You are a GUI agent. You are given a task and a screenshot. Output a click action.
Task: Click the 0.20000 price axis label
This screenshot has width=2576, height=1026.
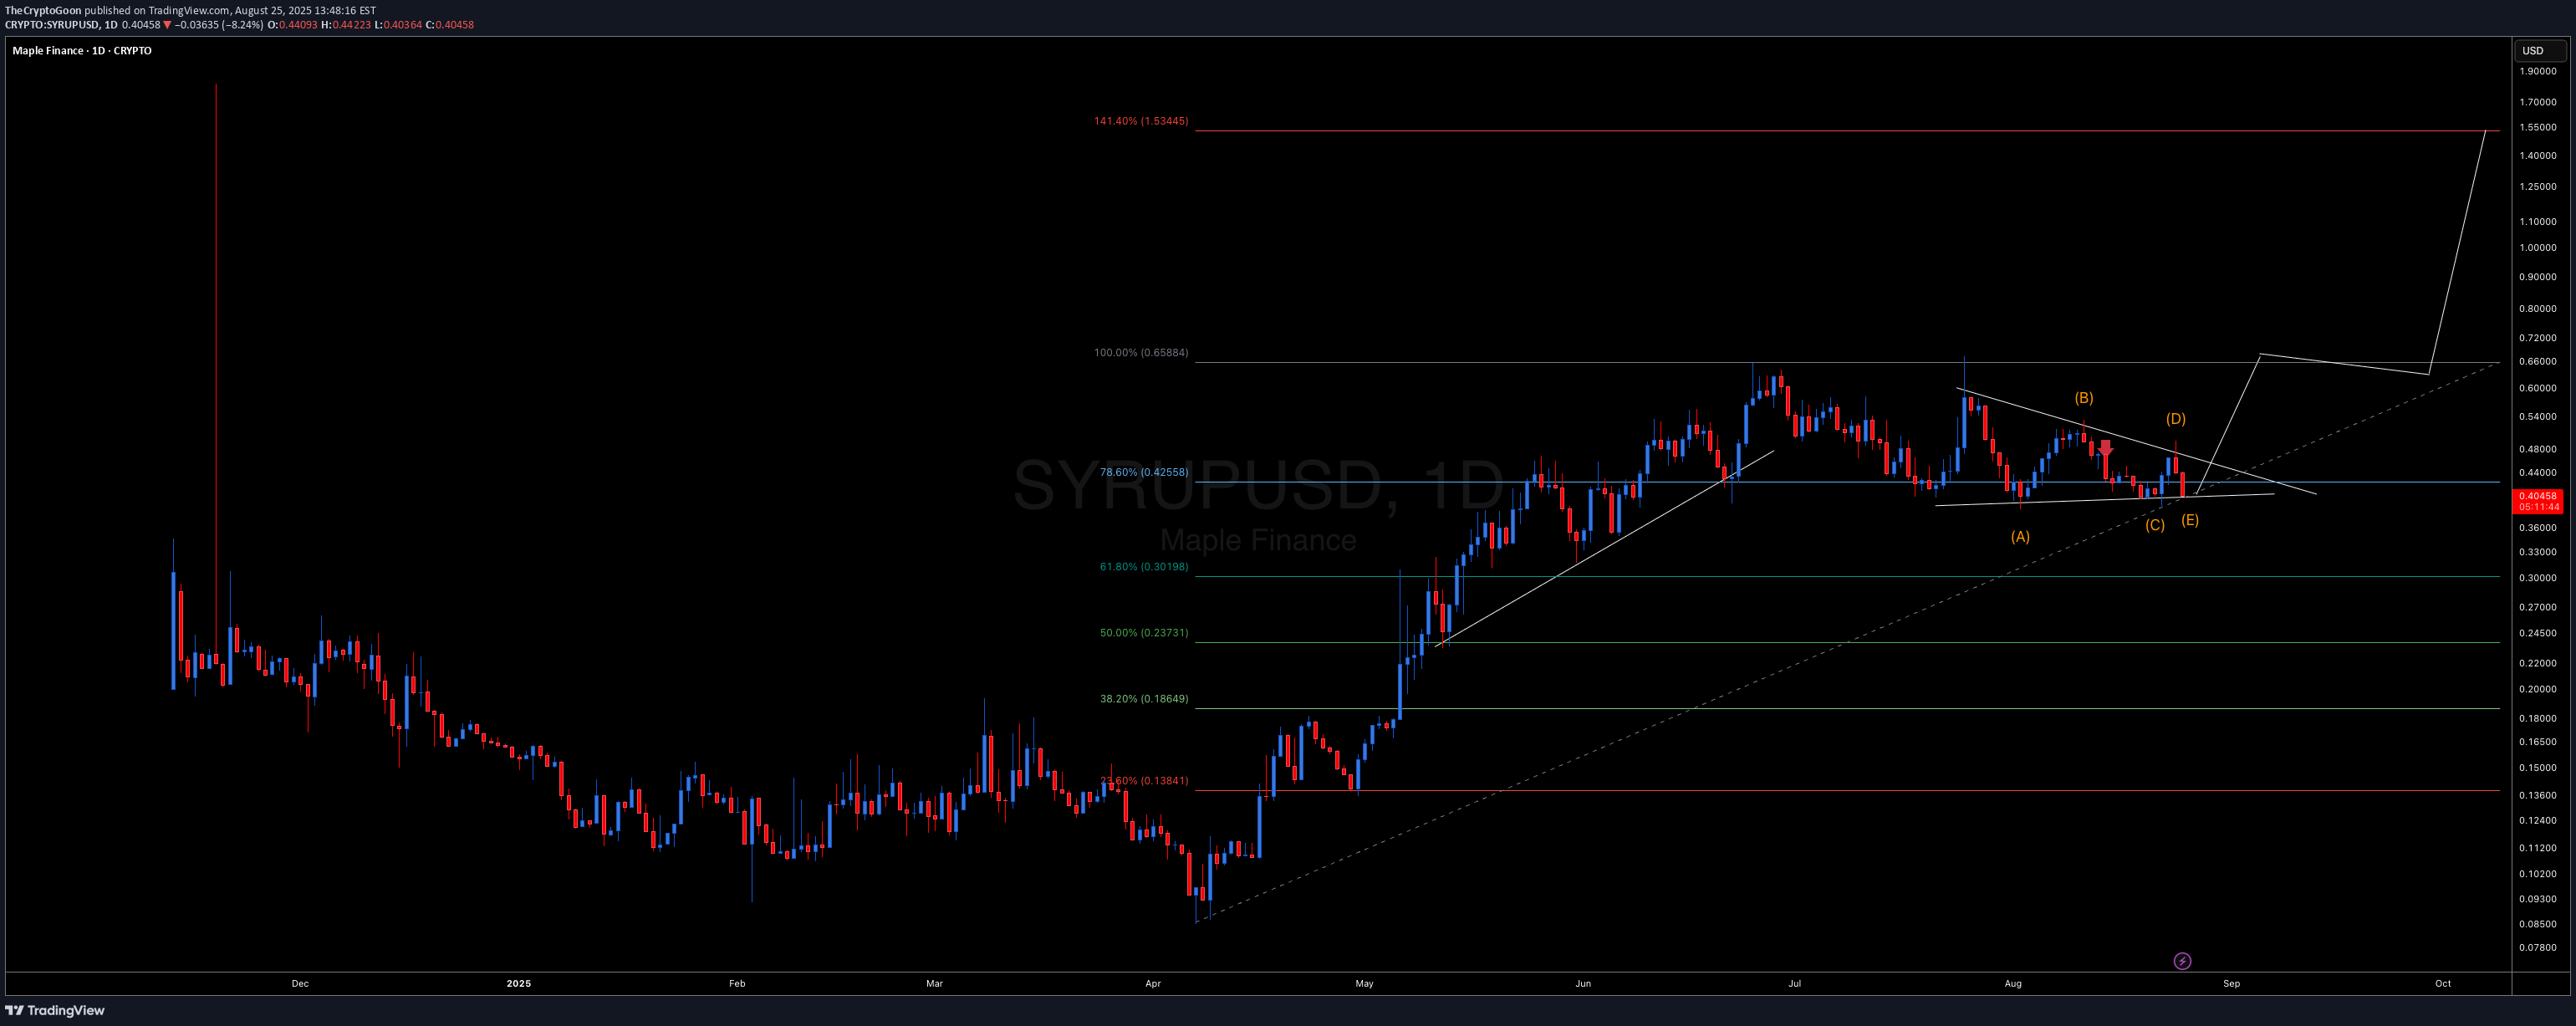point(2538,689)
